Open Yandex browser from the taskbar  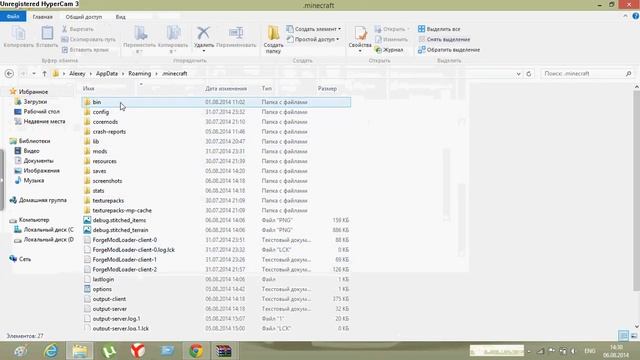pyautogui.click(x=138, y=351)
